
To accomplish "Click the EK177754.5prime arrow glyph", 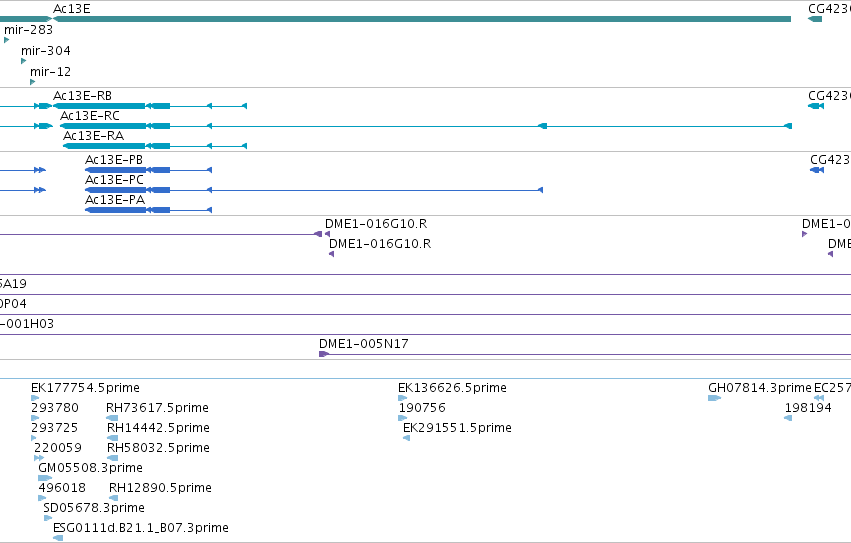I will (x=35, y=398).
